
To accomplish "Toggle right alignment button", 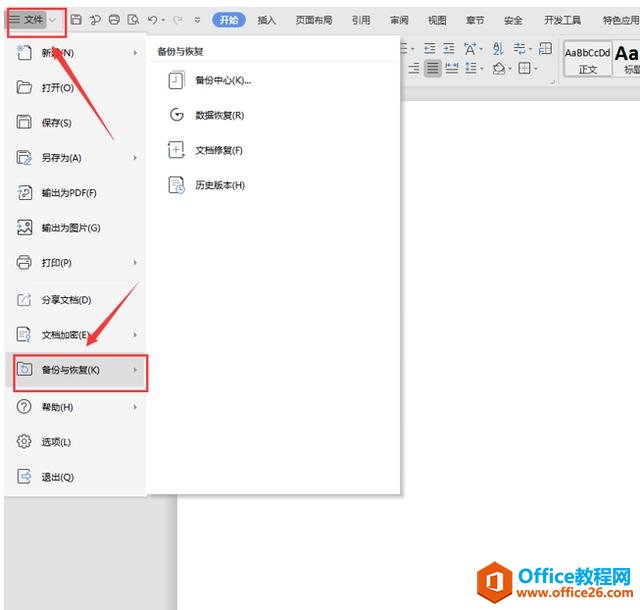I will tap(413, 68).
